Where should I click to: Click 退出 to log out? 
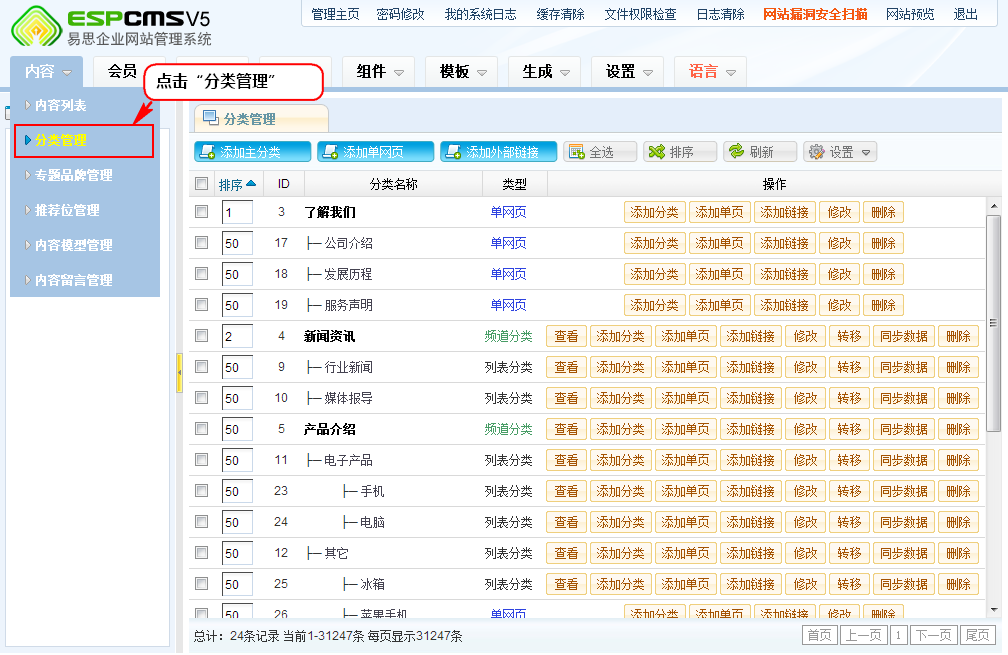pyautogui.click(x=966, y=14)
